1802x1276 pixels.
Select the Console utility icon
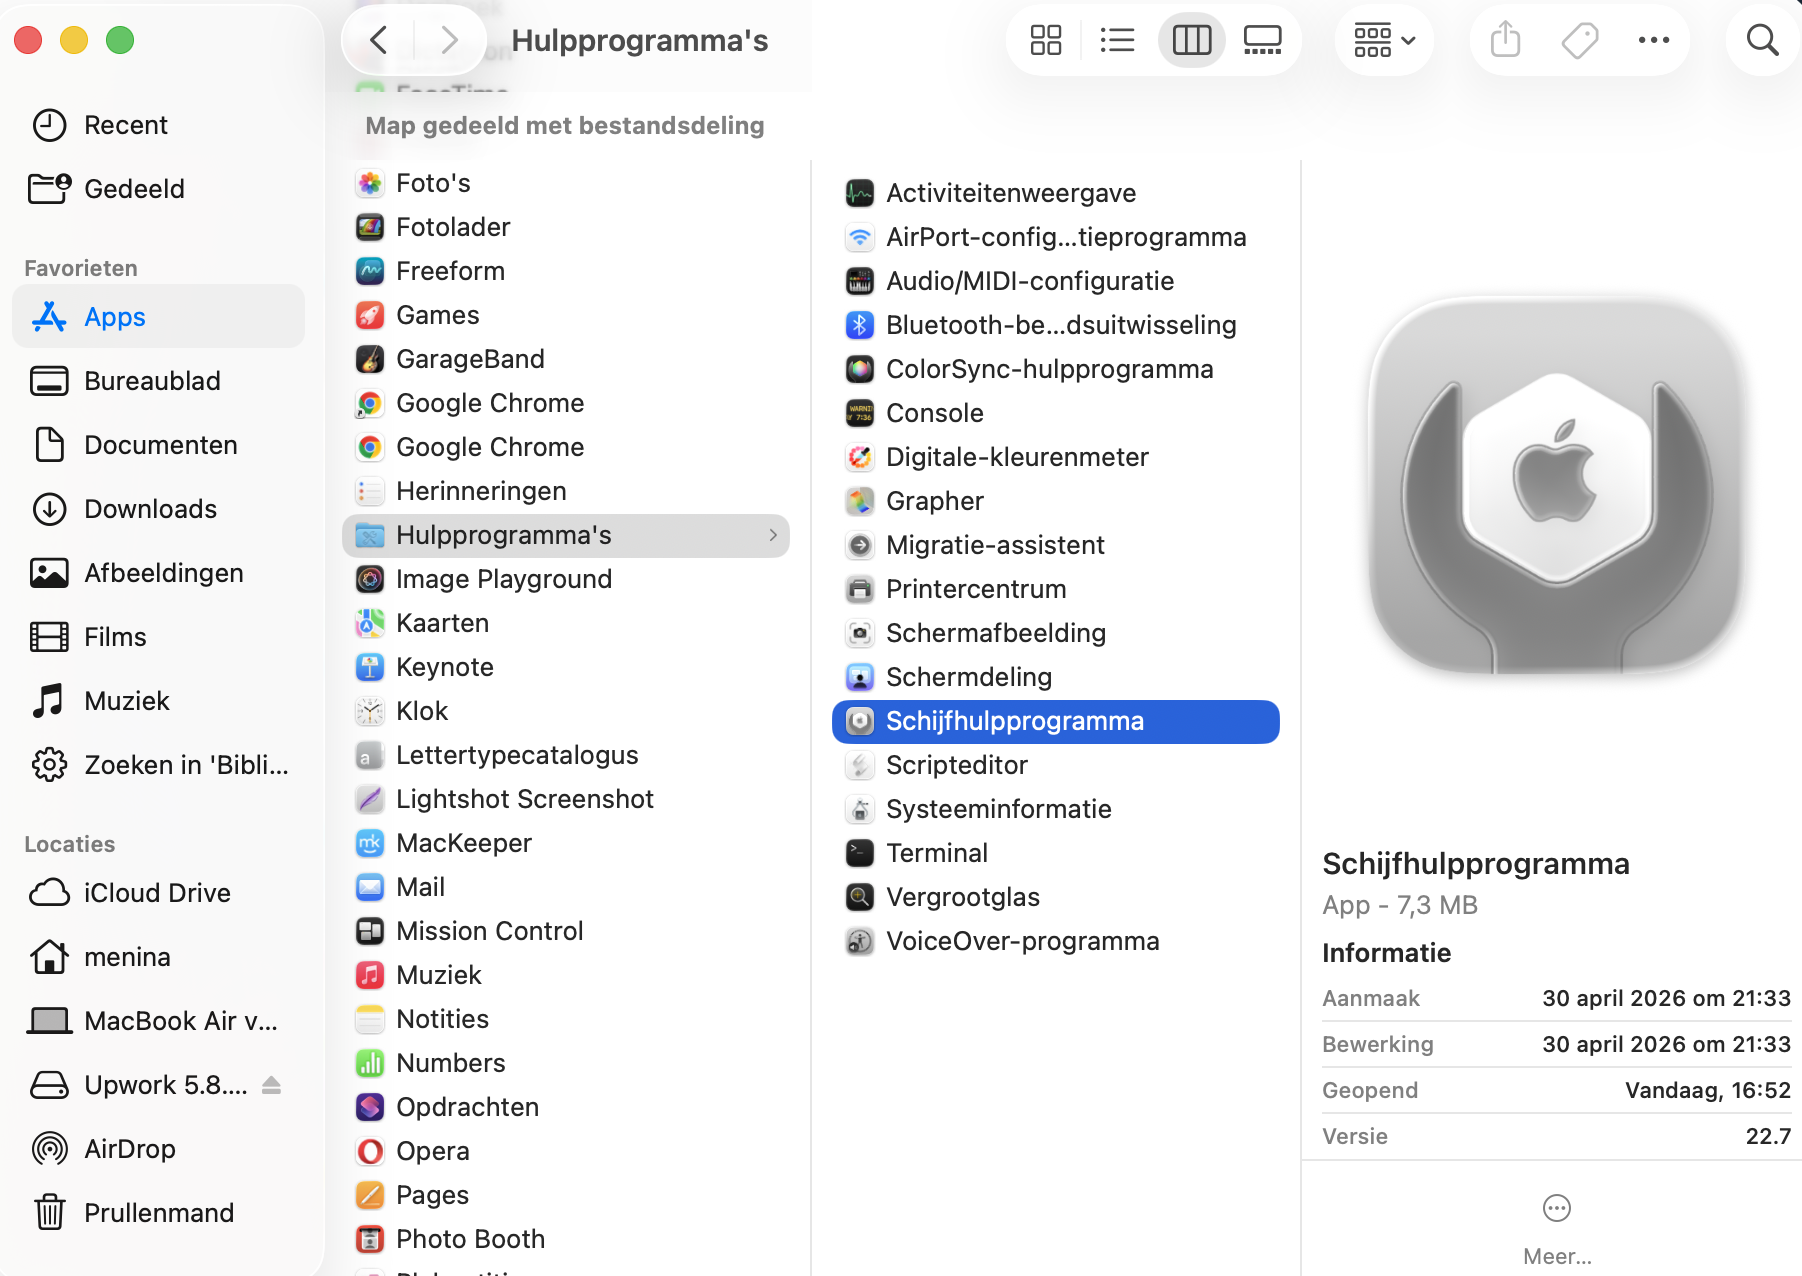[860, 413]
